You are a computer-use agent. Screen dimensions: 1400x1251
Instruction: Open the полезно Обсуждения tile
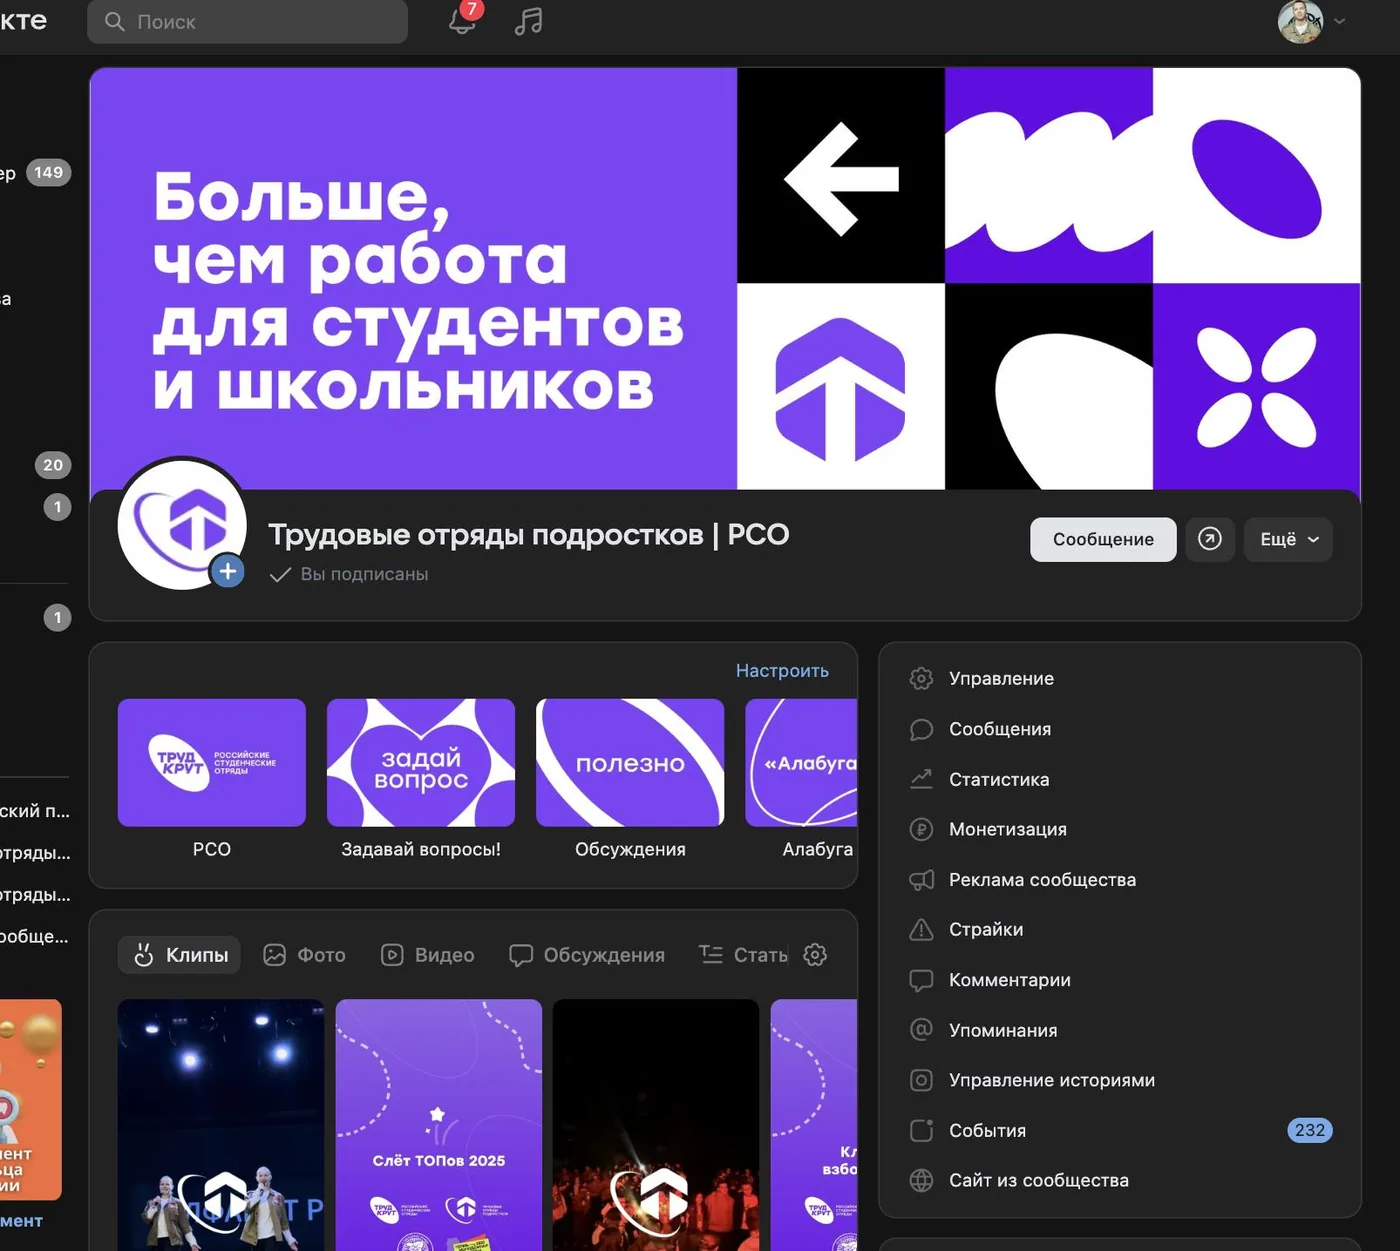click(x=630, y=779)
